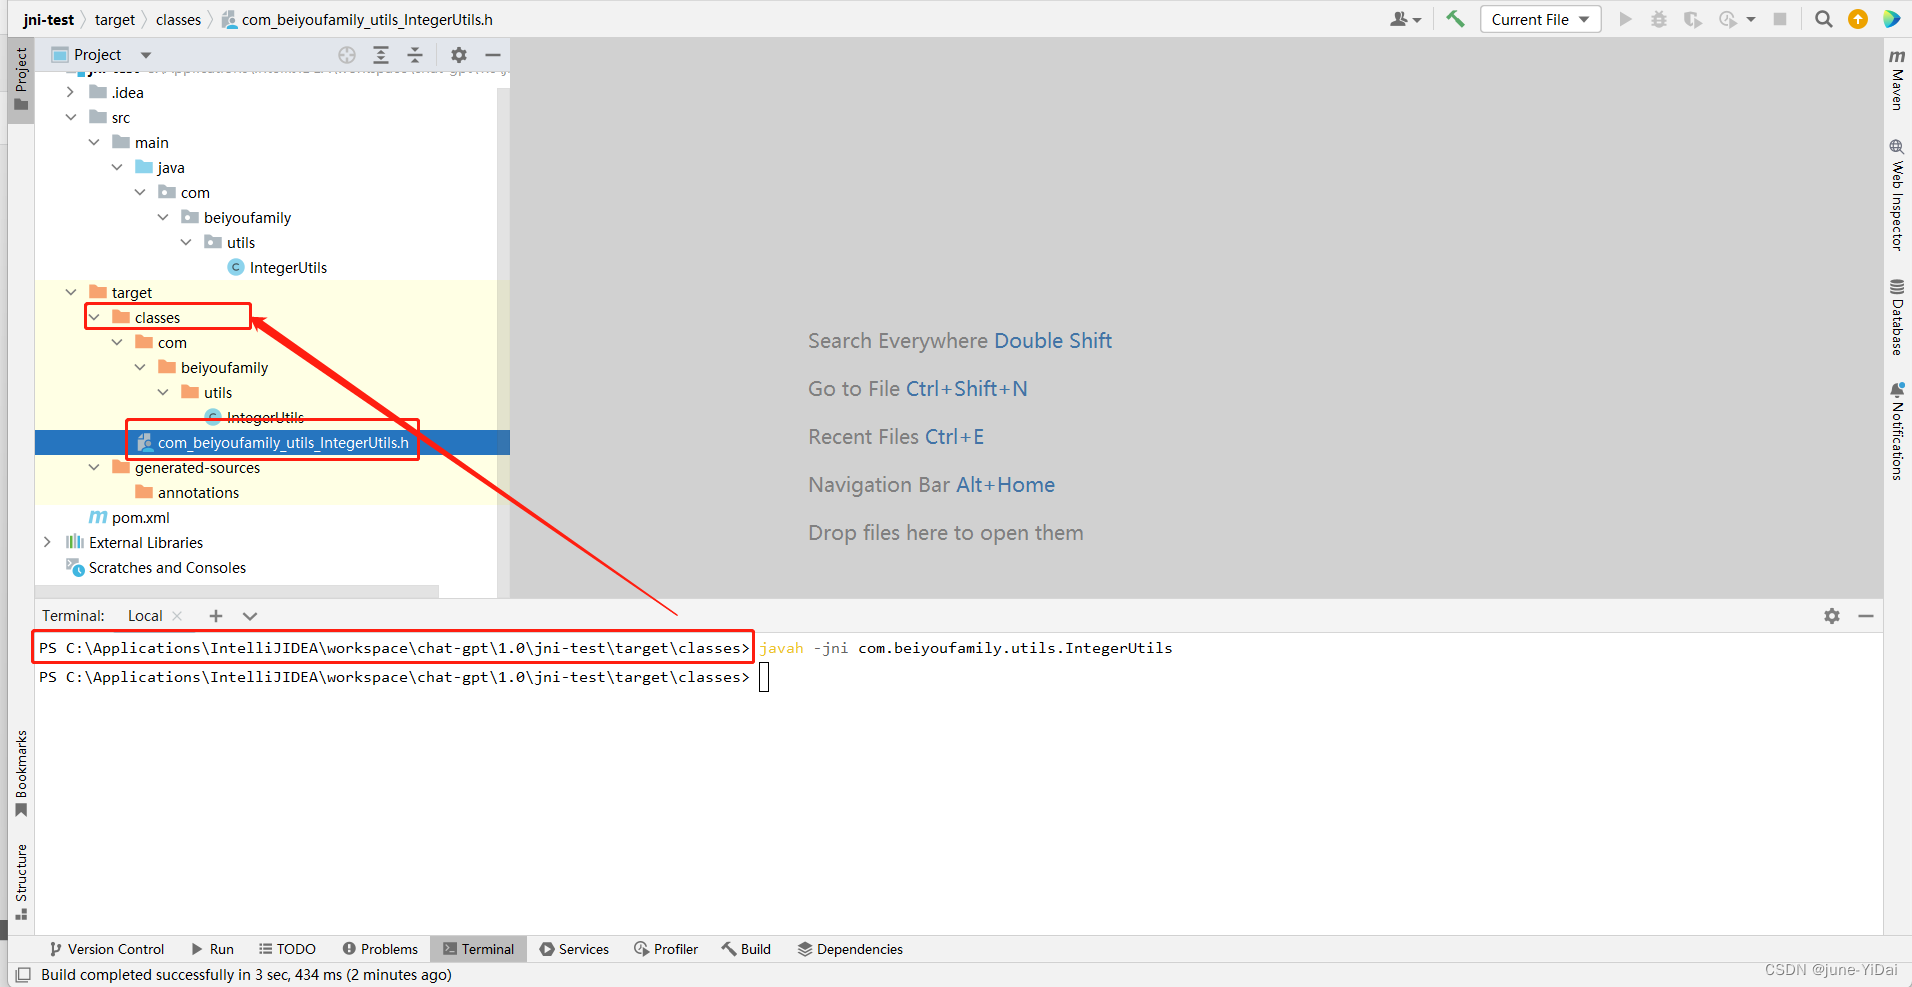Click the Stop square icon in toolbar
The width and height of the screenshot is (1912, 987).
[1780, 19]
